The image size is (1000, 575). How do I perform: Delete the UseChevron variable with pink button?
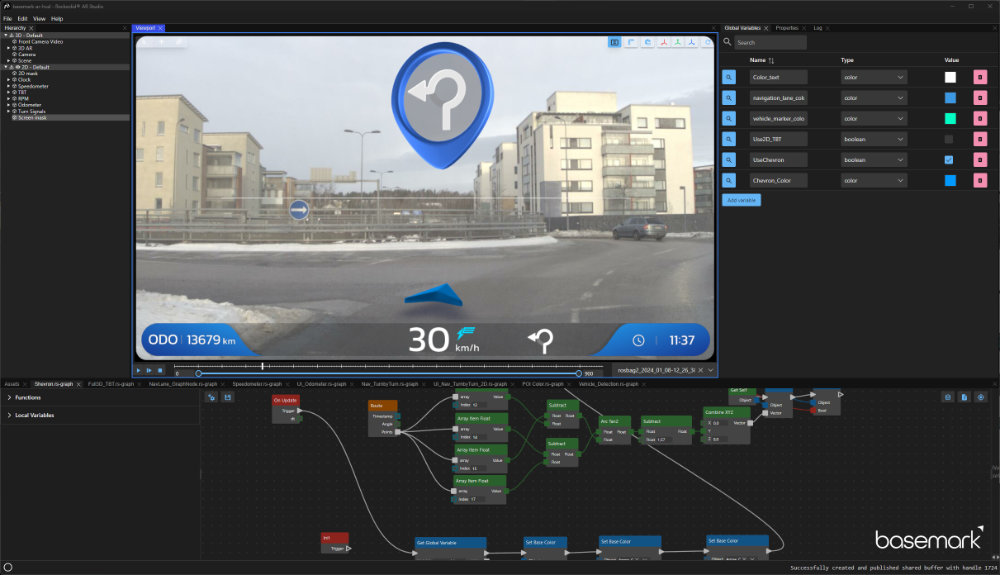(x=980, y=159)
